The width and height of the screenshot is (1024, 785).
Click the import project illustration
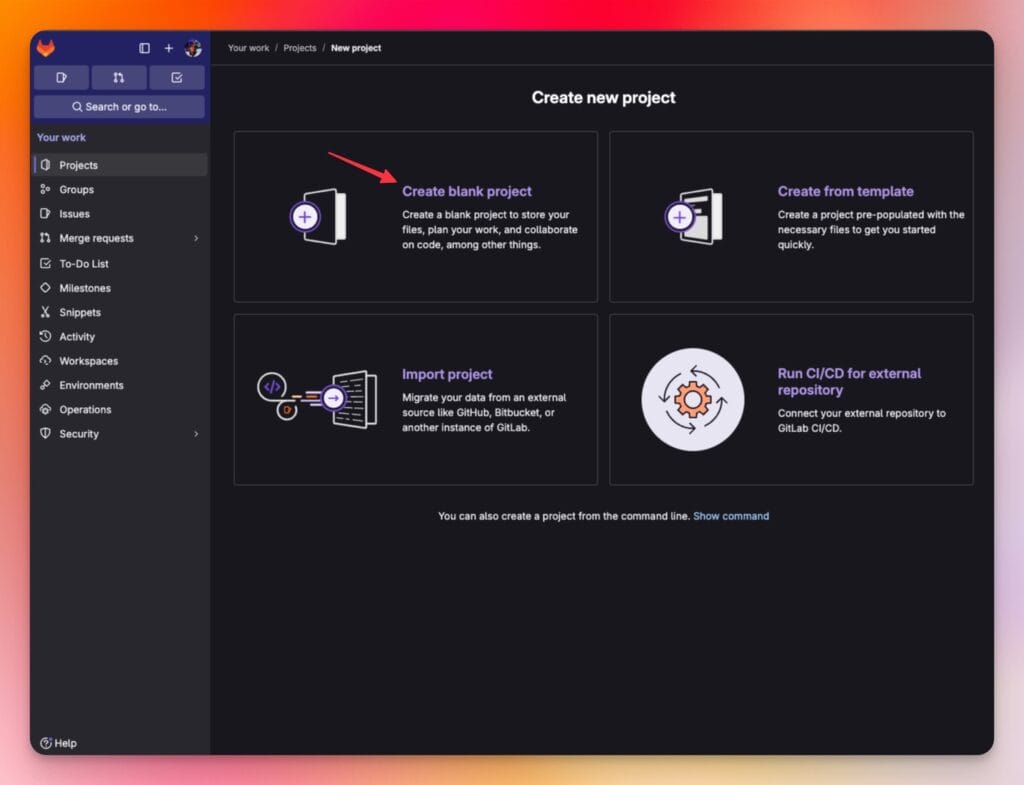point(317,399)
